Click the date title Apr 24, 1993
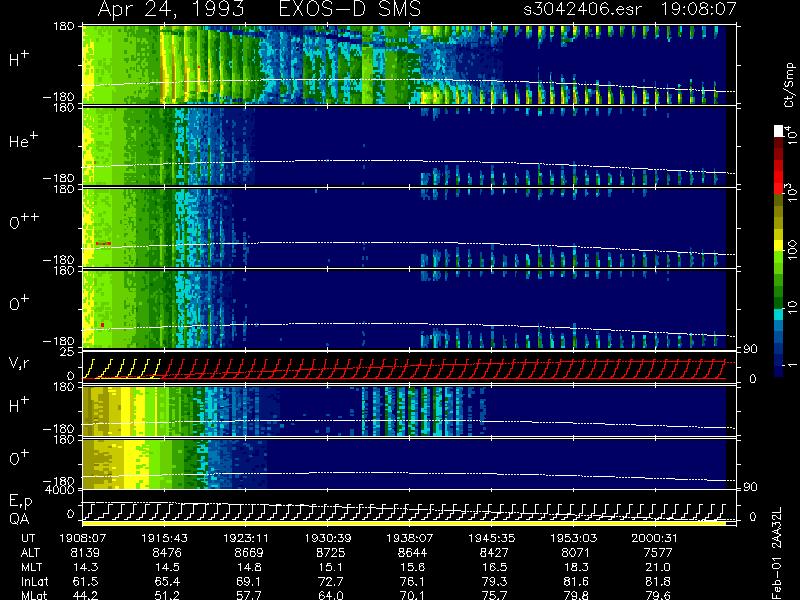 170,10
